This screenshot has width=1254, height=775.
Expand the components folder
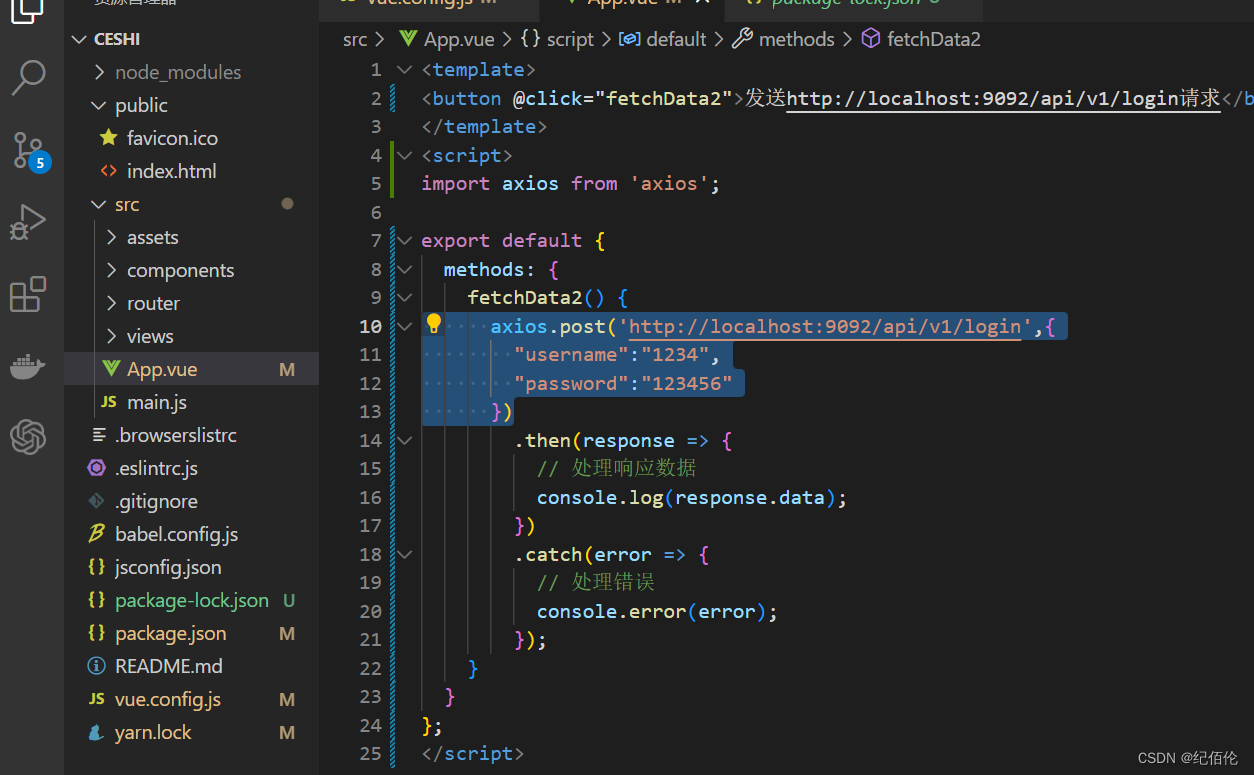tap(111, 270)
